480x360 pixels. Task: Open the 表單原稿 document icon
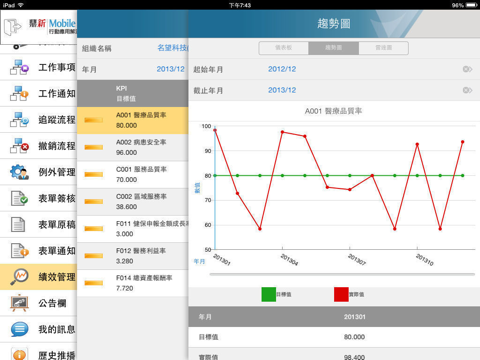18,224
